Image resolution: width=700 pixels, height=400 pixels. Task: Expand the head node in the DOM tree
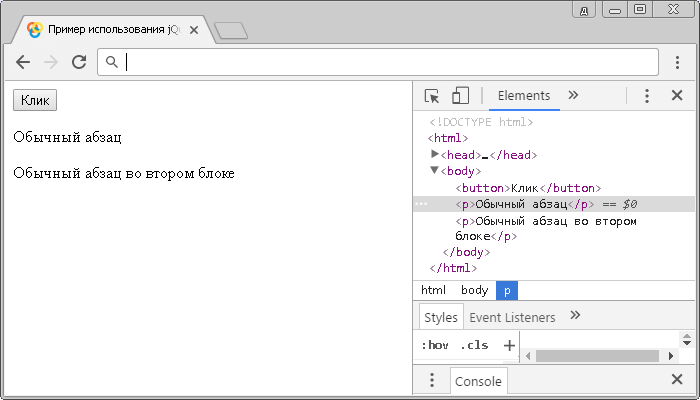tap(434, 154)
